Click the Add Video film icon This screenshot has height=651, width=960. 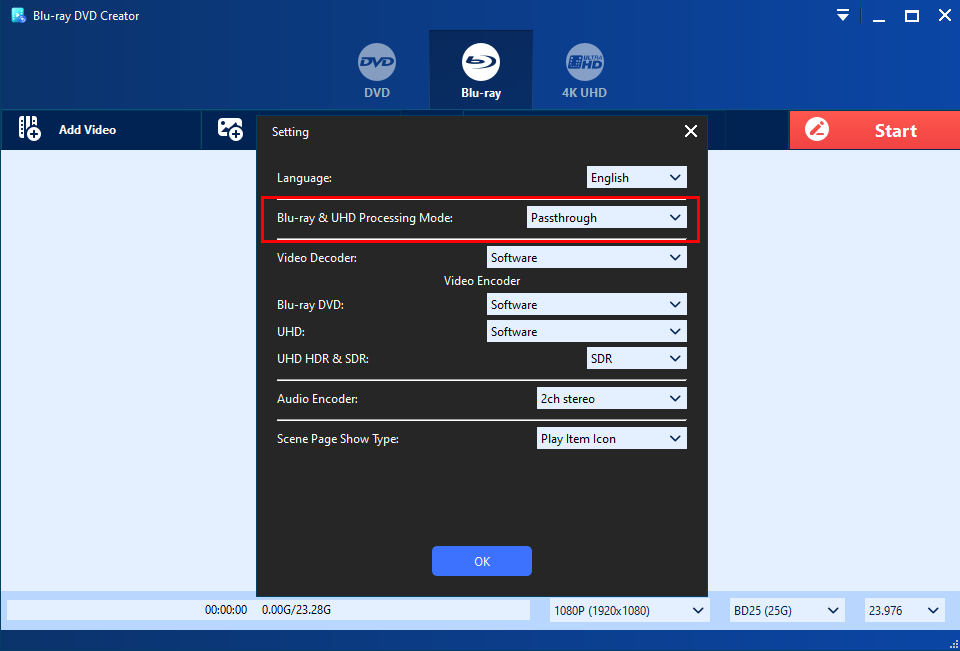(30, 129)
